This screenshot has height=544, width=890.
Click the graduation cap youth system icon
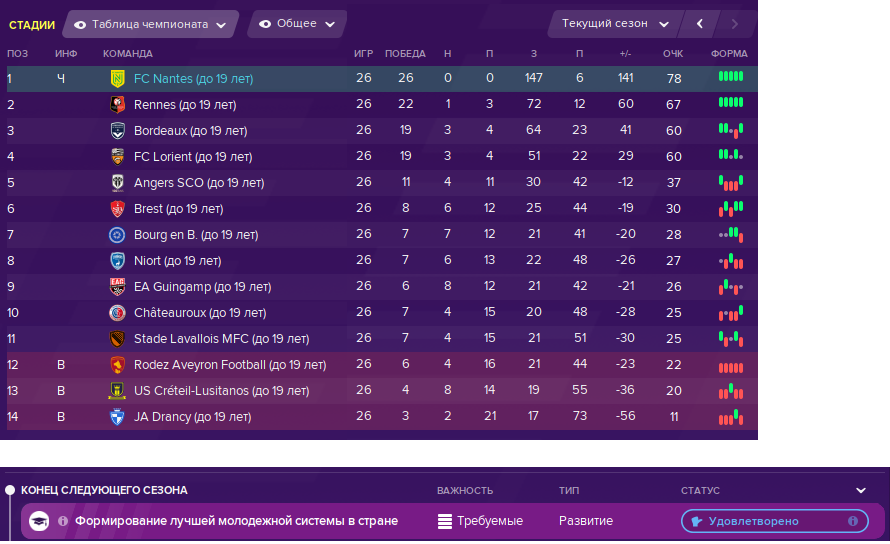(x=39, y=521)
